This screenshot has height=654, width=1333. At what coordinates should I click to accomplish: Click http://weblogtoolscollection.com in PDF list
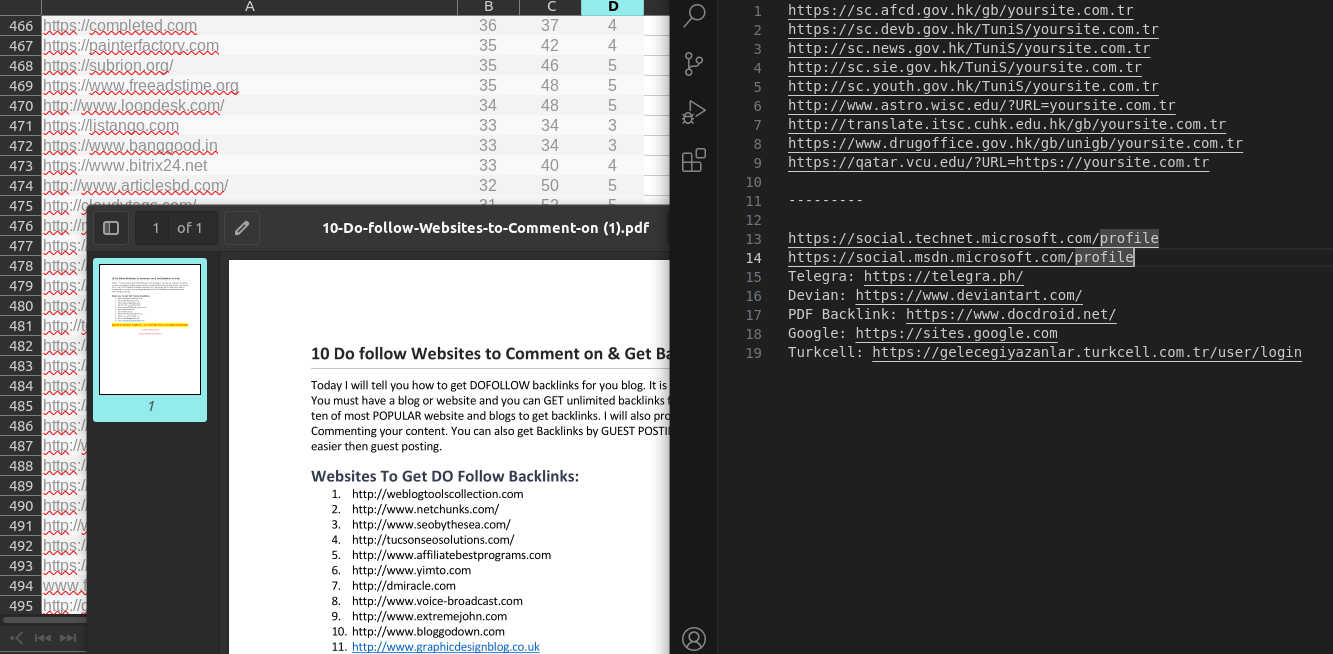pyautogui.click(x=437, y=494)
